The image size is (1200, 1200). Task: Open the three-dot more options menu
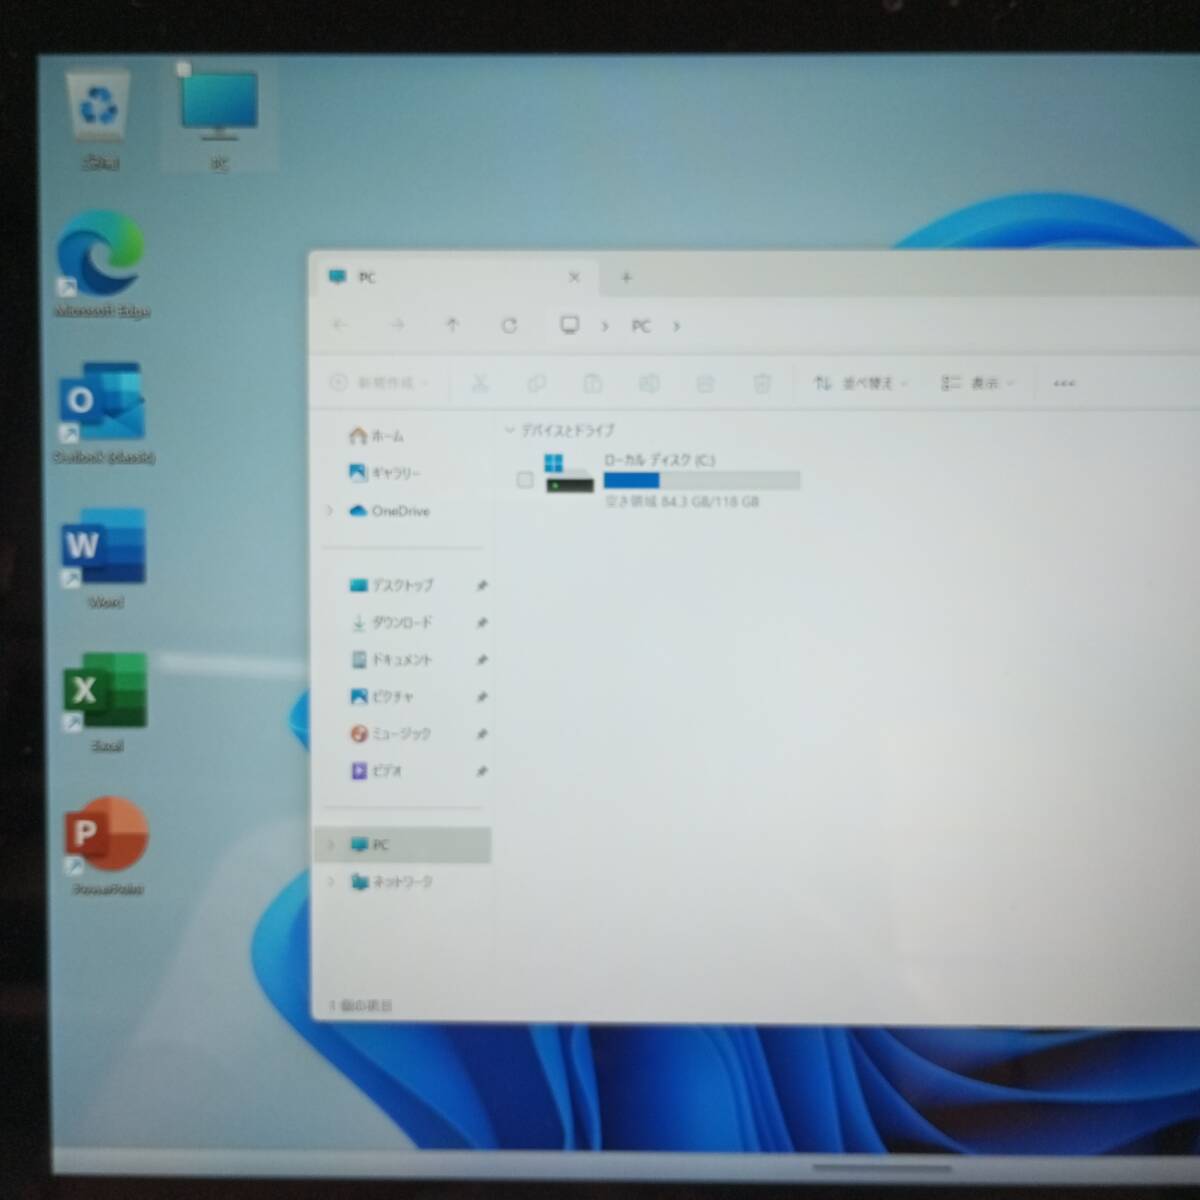click(1064, 383)
